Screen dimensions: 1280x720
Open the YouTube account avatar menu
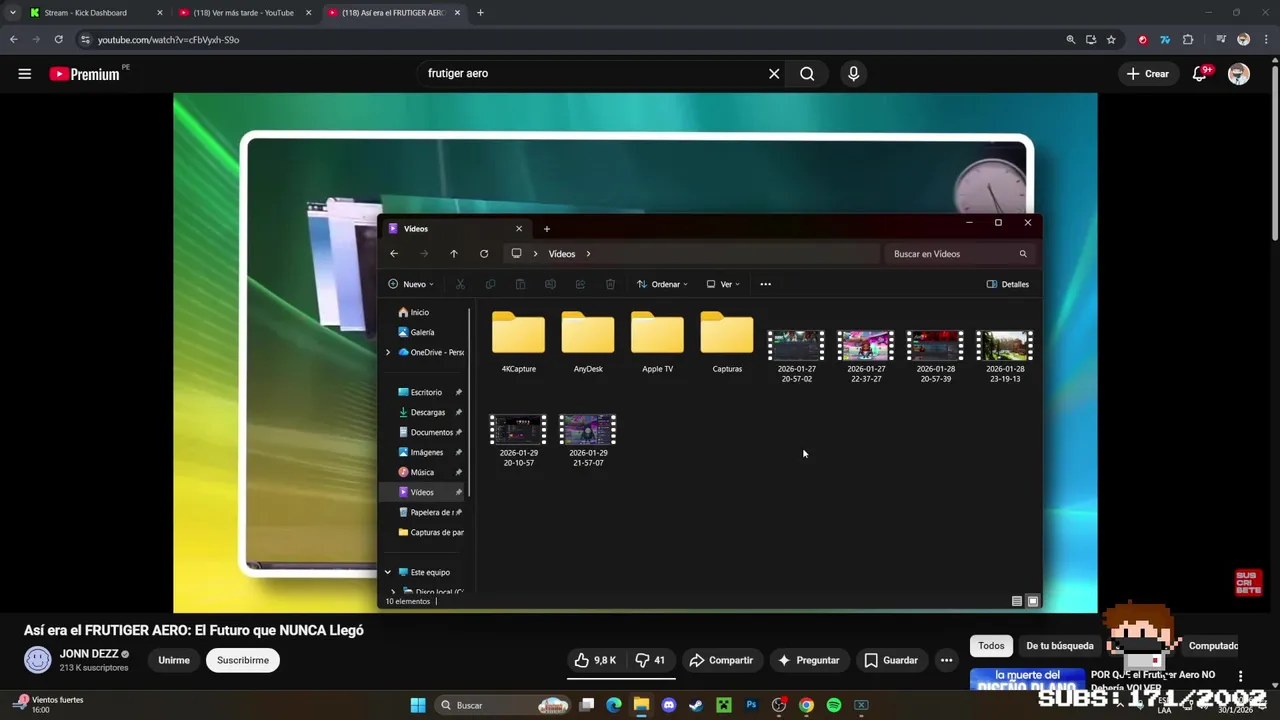1239,74
